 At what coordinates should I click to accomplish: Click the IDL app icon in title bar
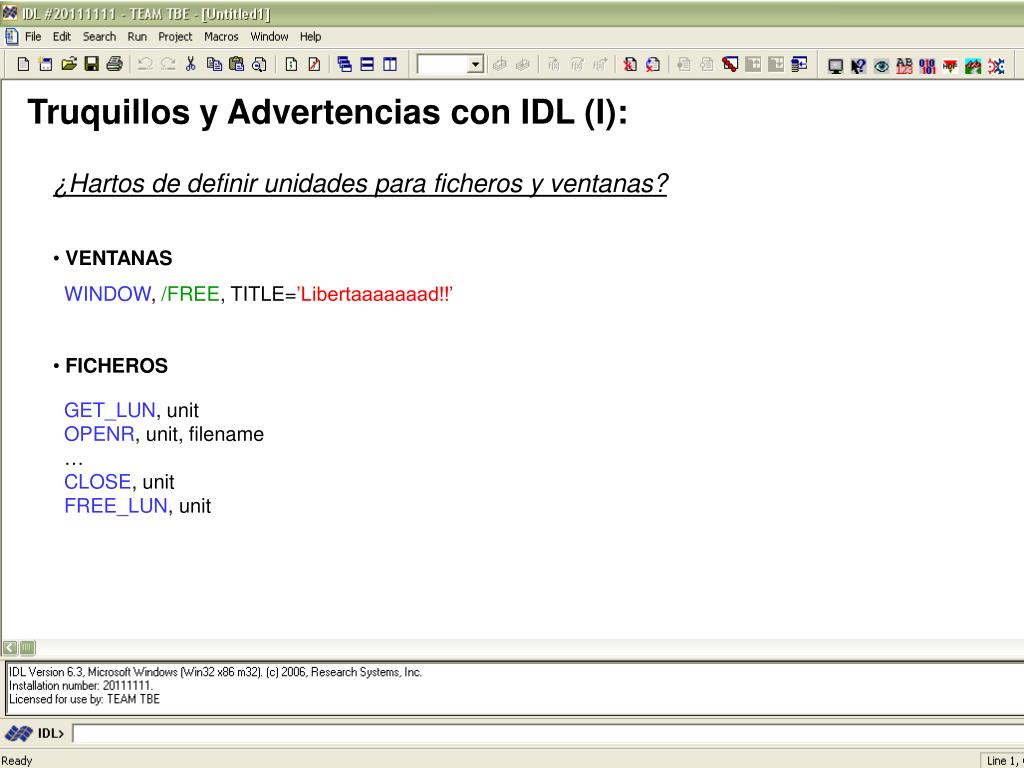[10, 12]
